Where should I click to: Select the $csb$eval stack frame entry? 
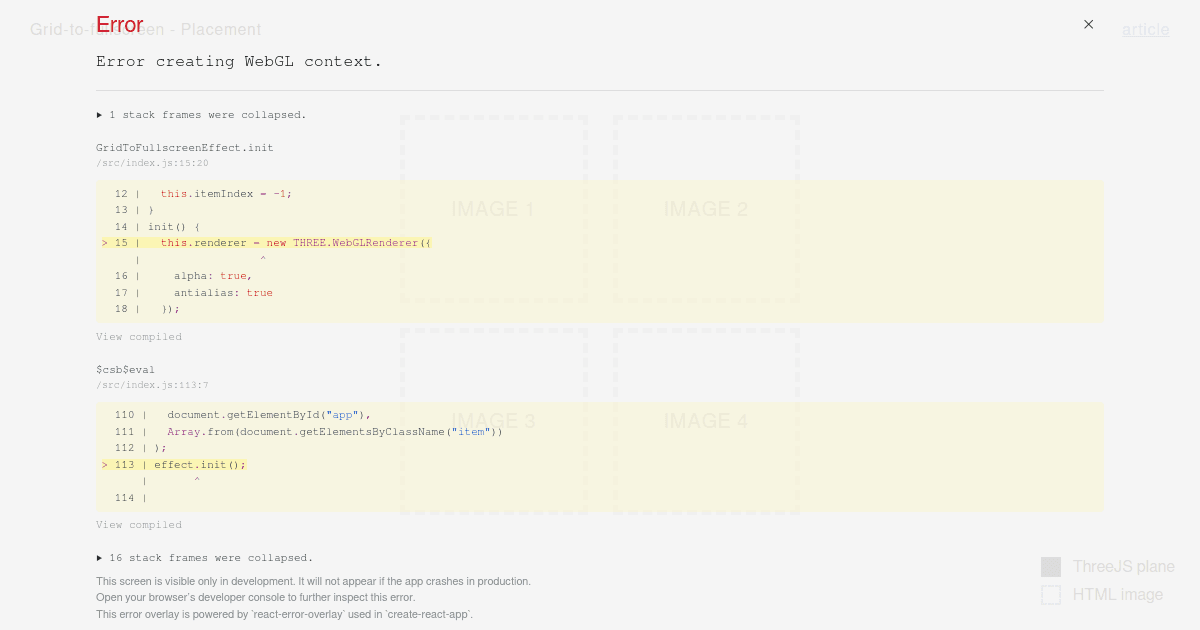[x=125, y=369]
